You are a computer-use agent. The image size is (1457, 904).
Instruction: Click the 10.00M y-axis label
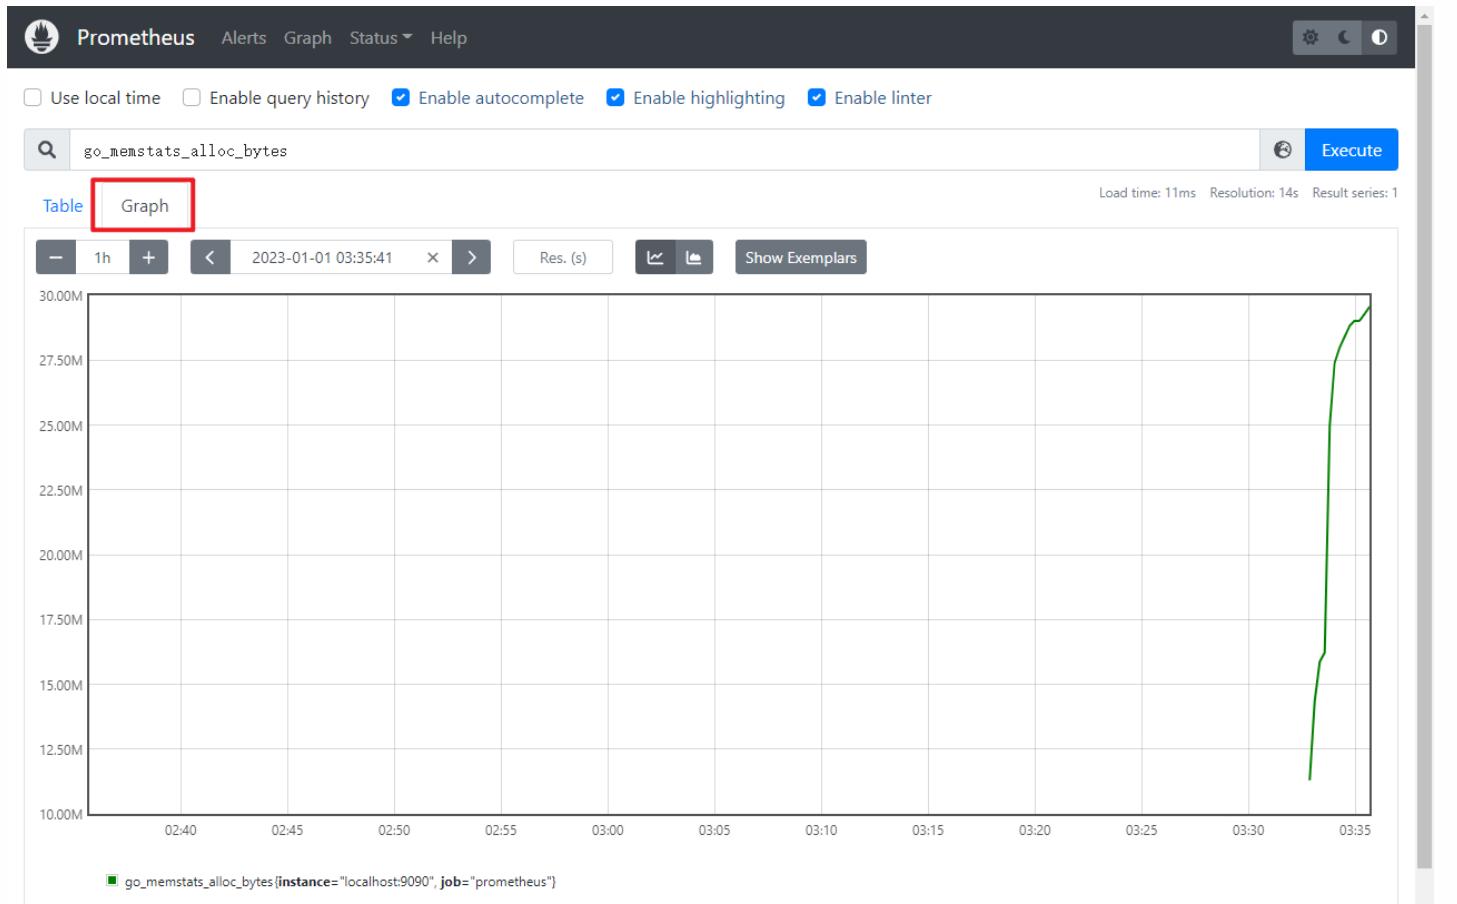(x=61, y=814)
